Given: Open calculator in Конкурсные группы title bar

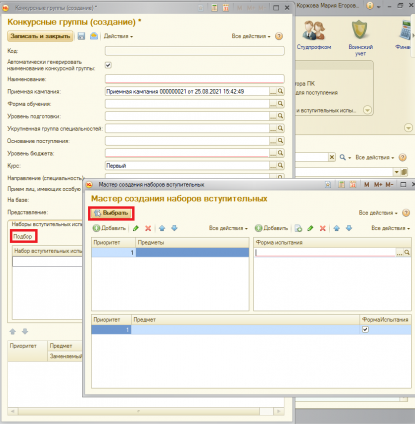Looking at the screenshot, I should pos(214,7).
